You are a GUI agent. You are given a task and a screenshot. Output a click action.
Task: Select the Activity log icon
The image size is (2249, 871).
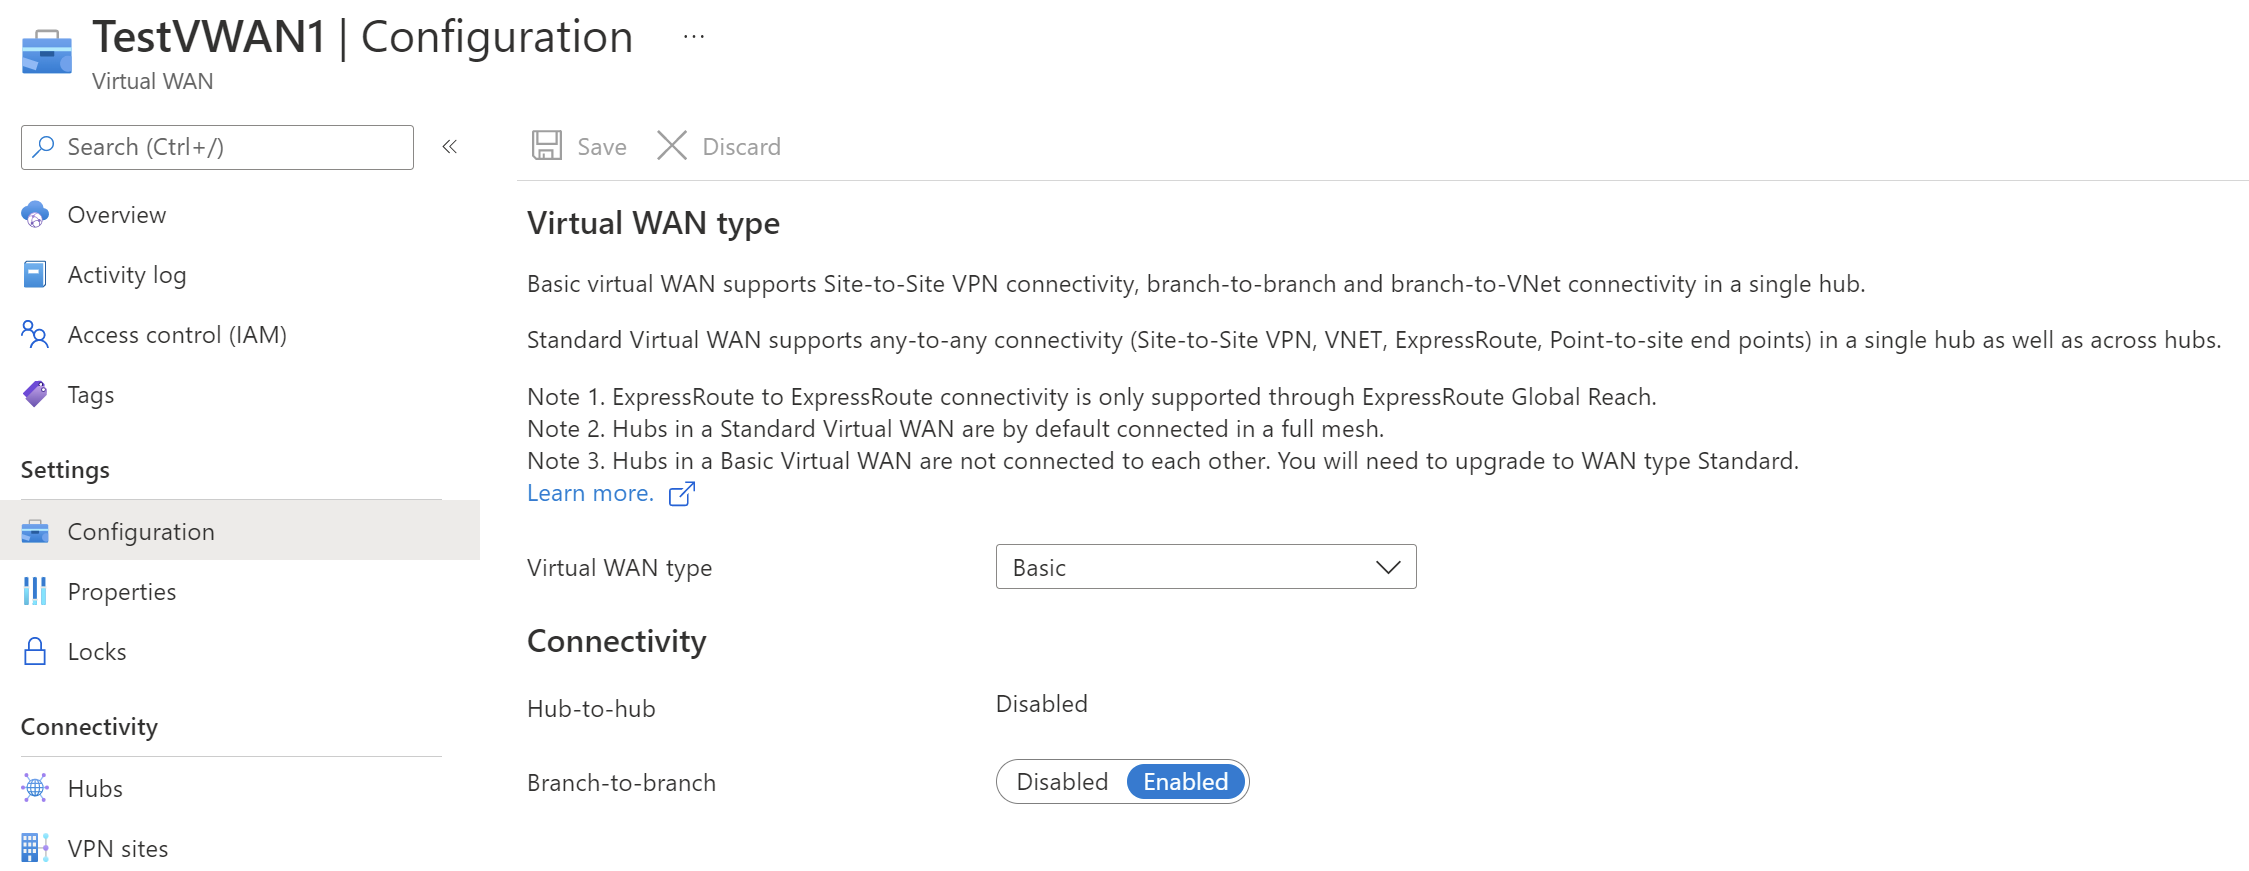(x=35, y=274)
